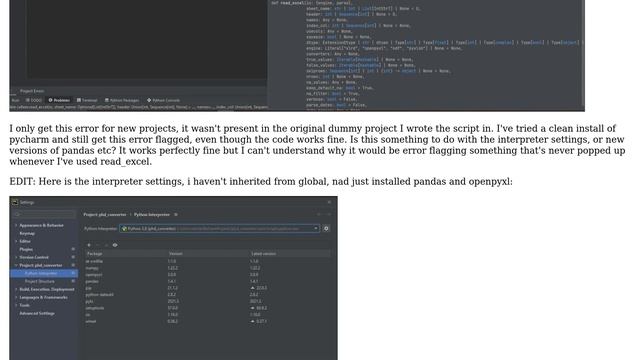Open the Terminal tool window tab
The width and height of the screenshot is (640, 360).
coord(87,100)
